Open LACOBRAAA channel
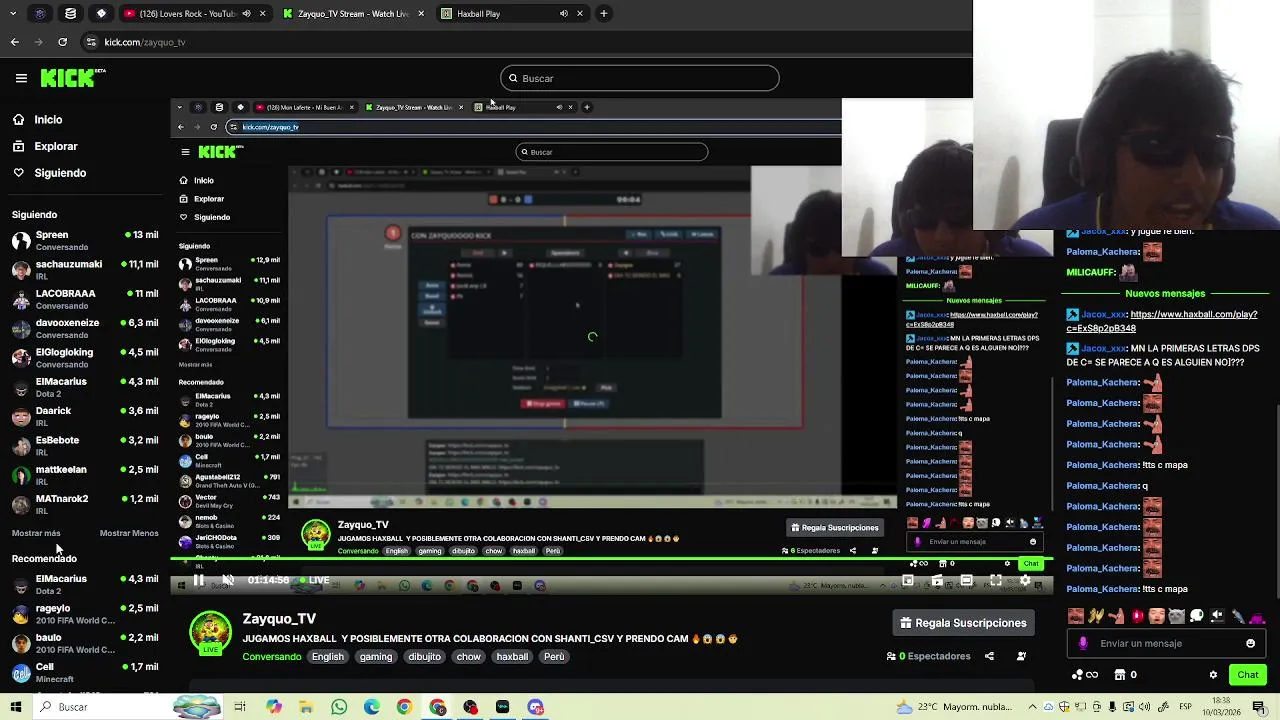The width and height of the screenshot is (1280, 720). tap(85, 299)
